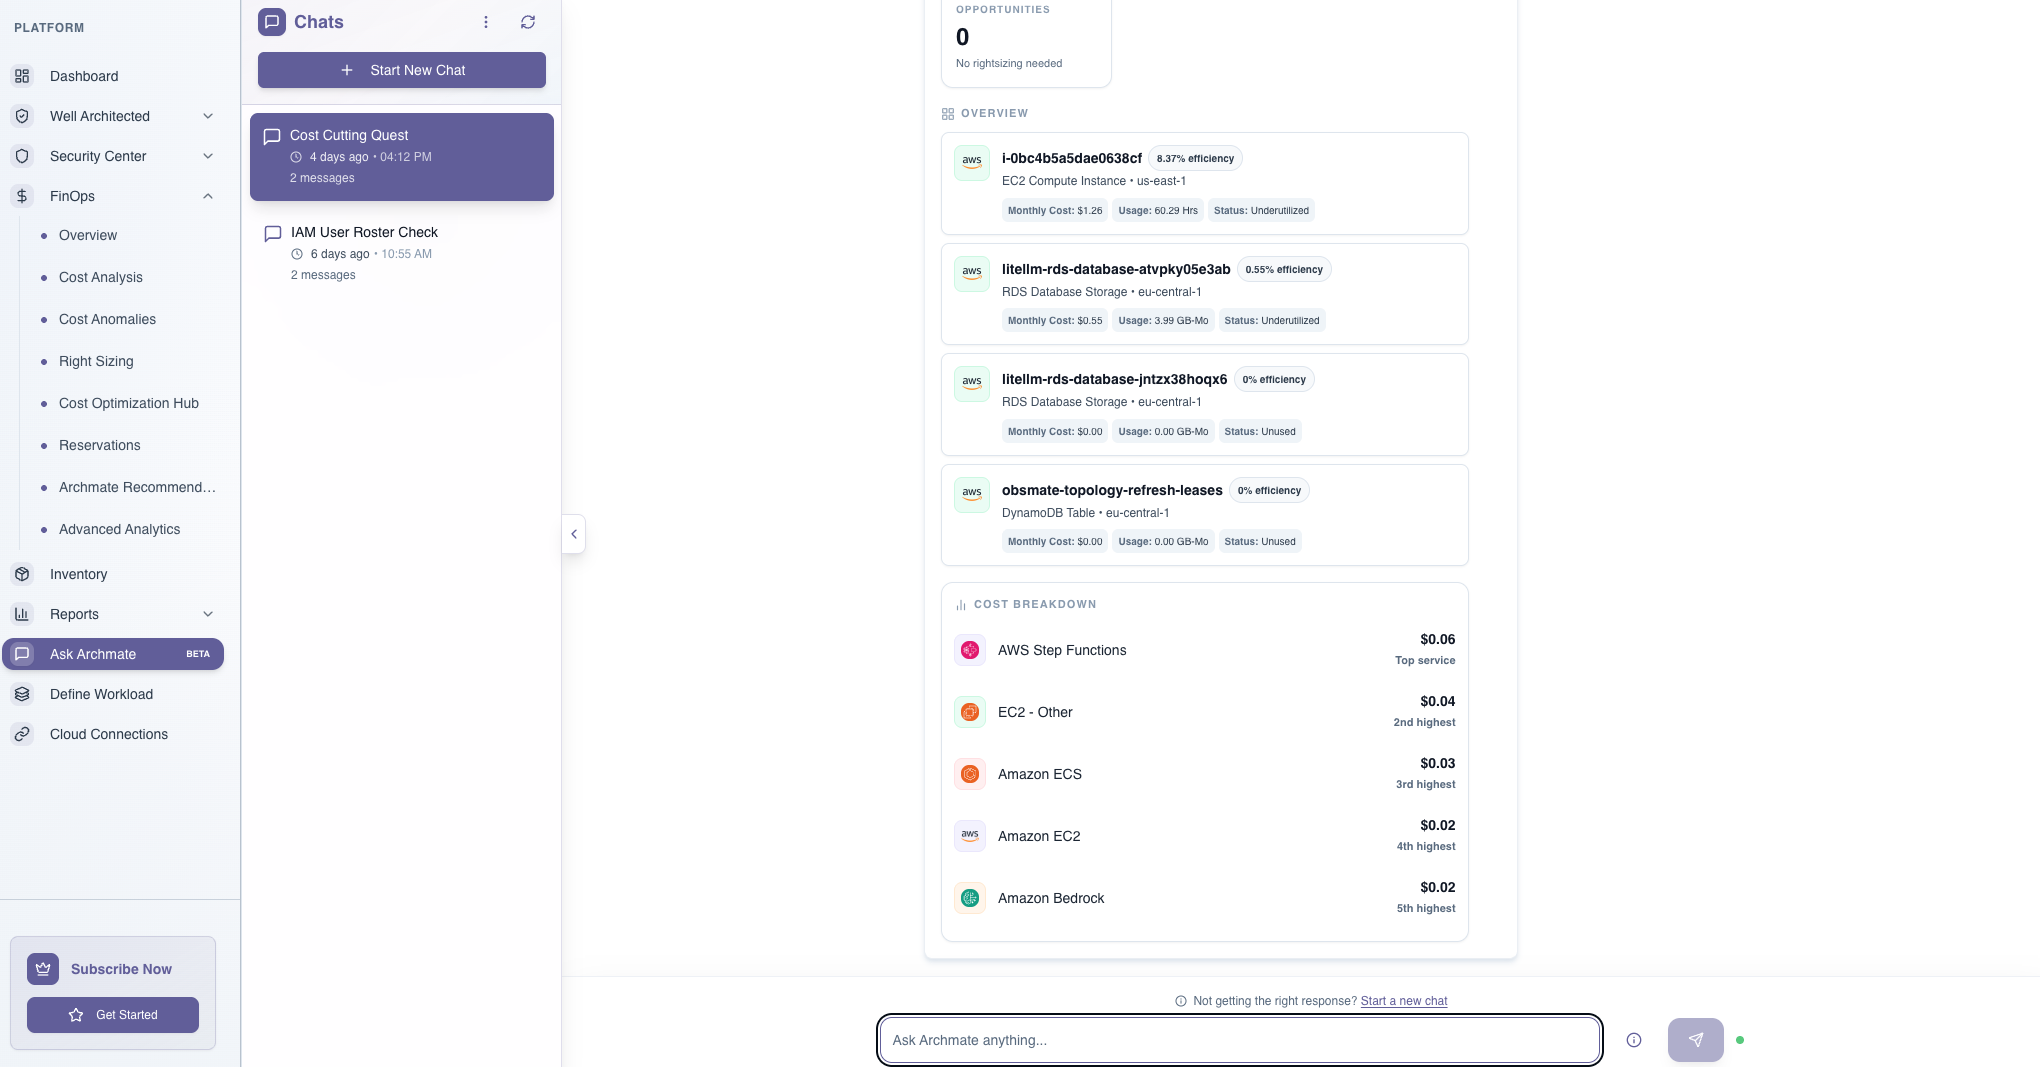Click the Well Architected shield icon
This screenshot has width=2040, height=1067.
point(22,116)
